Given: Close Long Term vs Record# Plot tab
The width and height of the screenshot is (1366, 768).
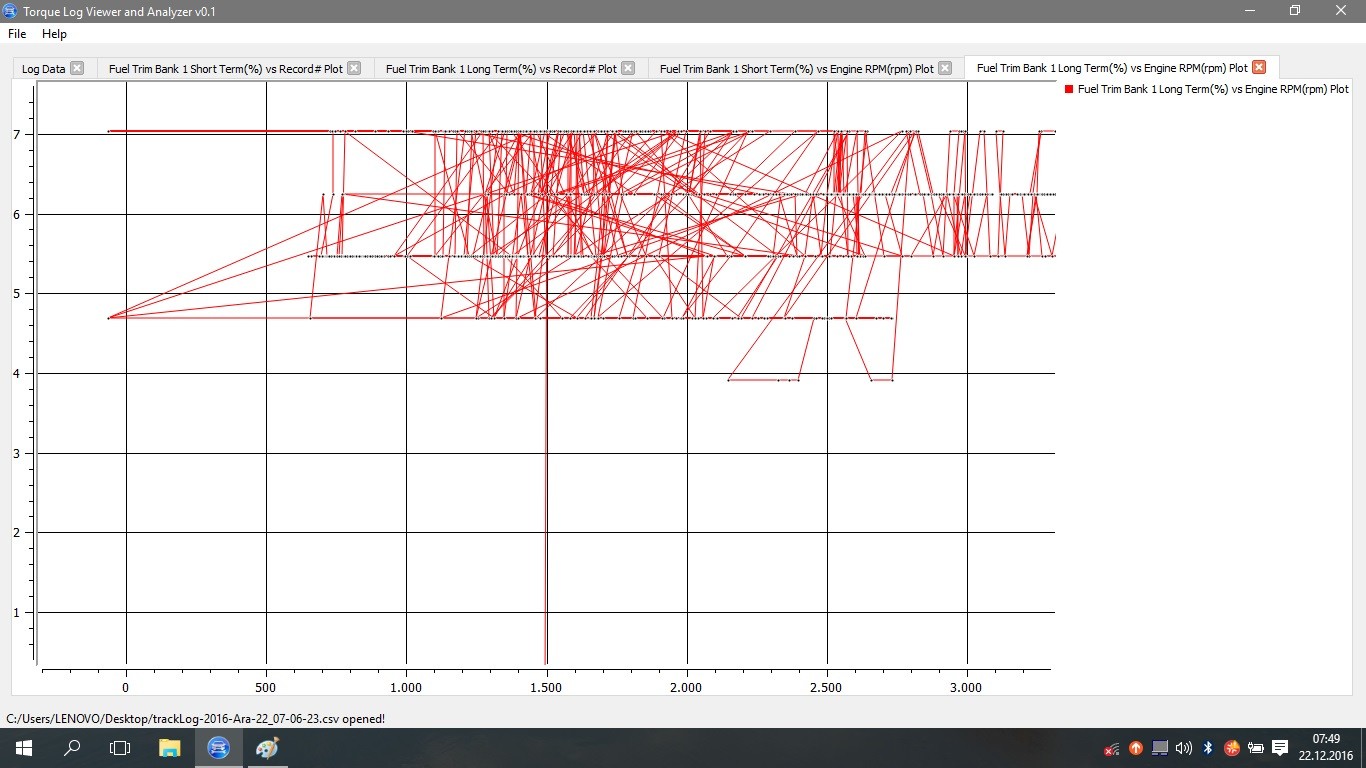Looking at the screenshot, I should (628, 69).
